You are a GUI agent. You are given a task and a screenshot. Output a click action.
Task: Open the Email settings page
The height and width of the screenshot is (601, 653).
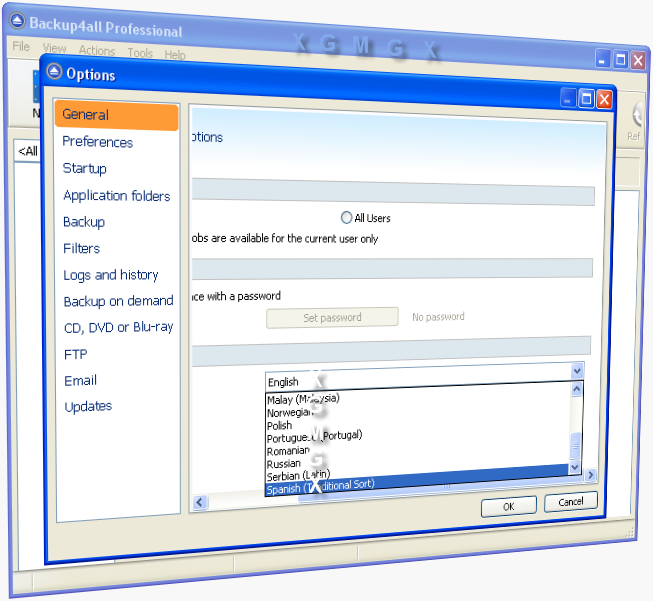pos(80,381)
